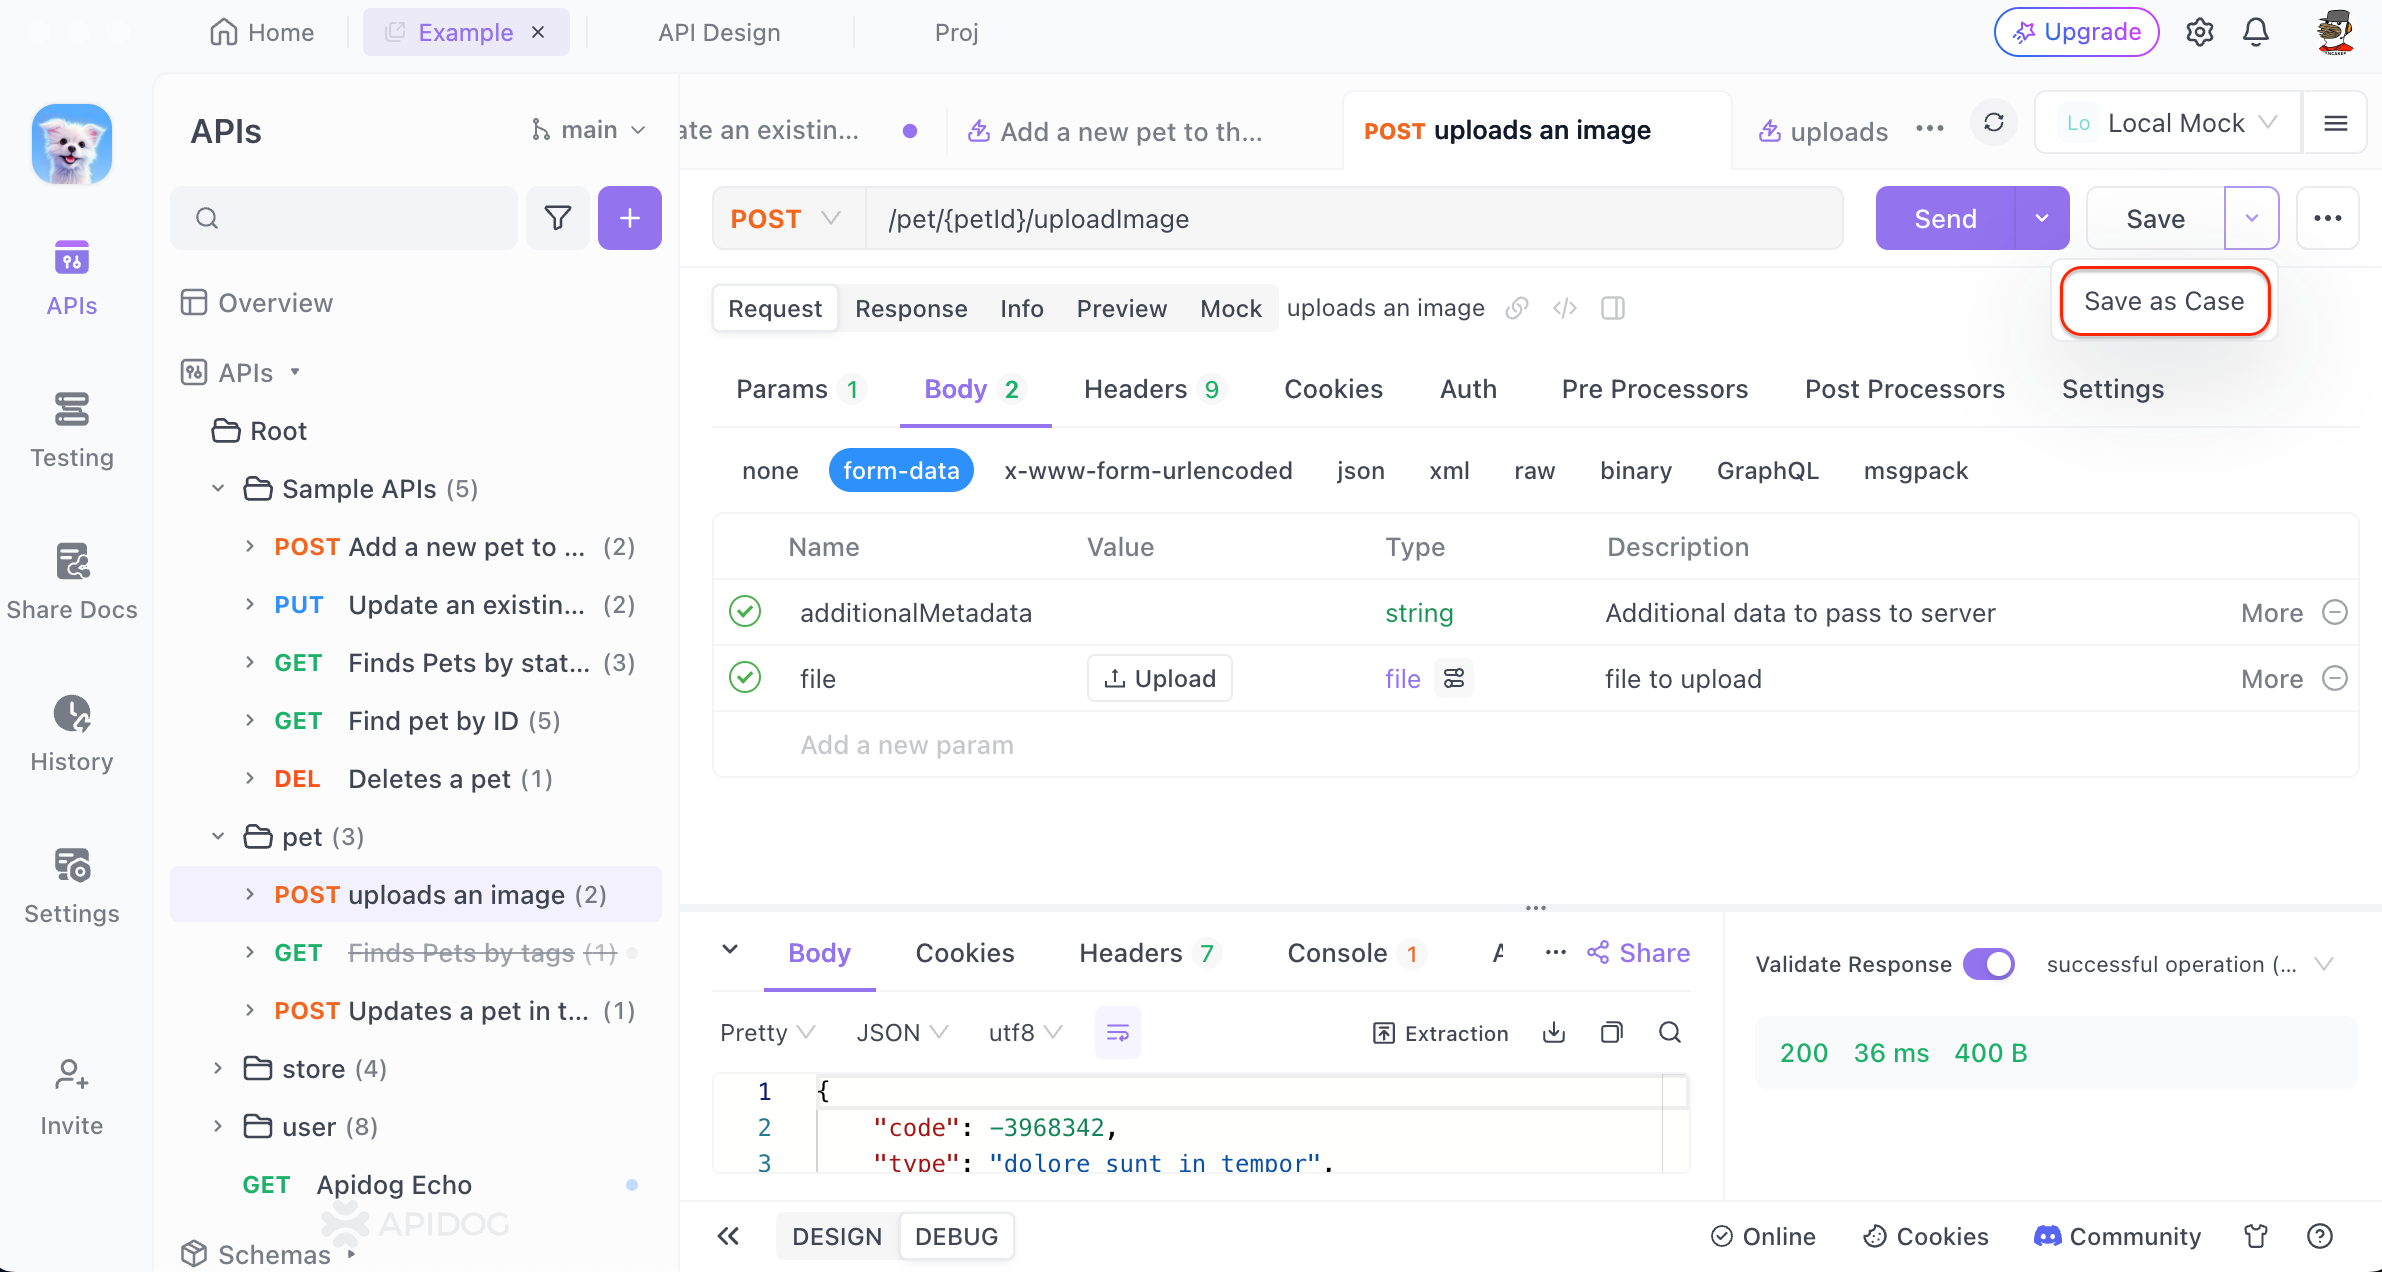Uncheck the file parameter

[745, 678]
